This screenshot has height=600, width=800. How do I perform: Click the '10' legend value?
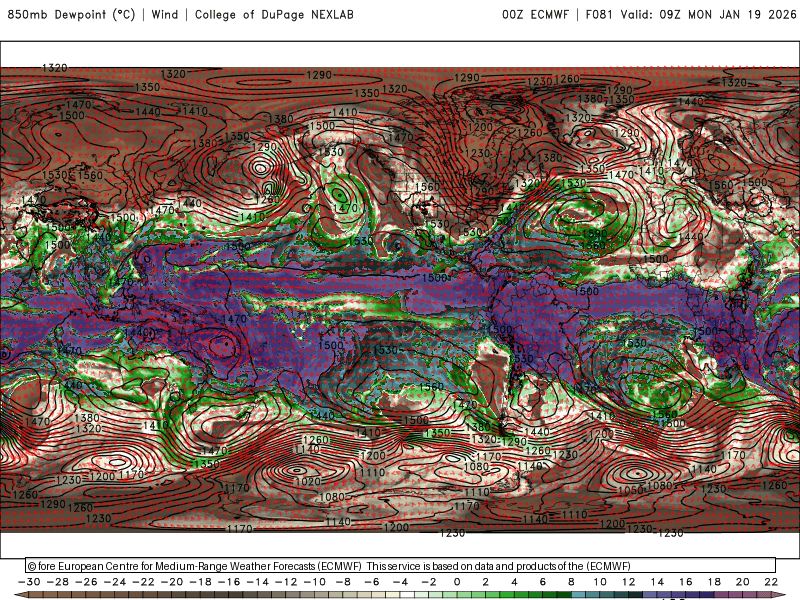[600, 582]
